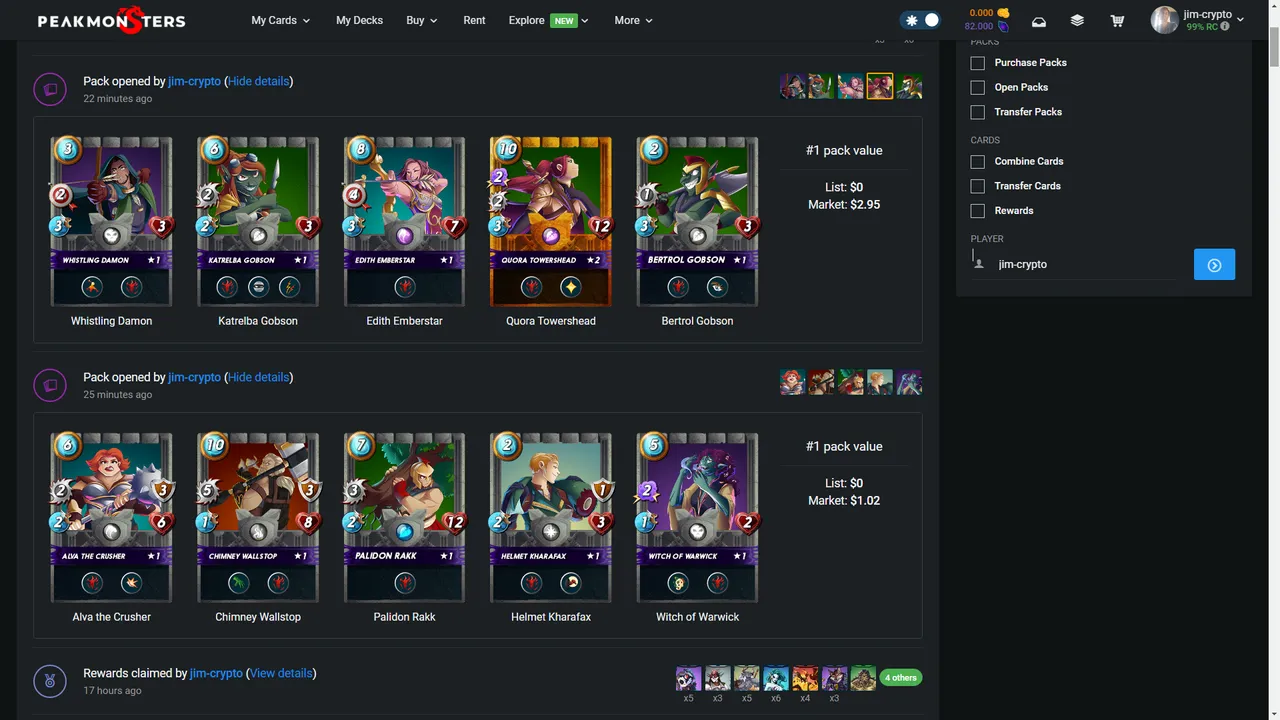Show the 4 others reward cards
This screenshot has width=1280, height=720.
pyautogui.click(x=900, y=678)
